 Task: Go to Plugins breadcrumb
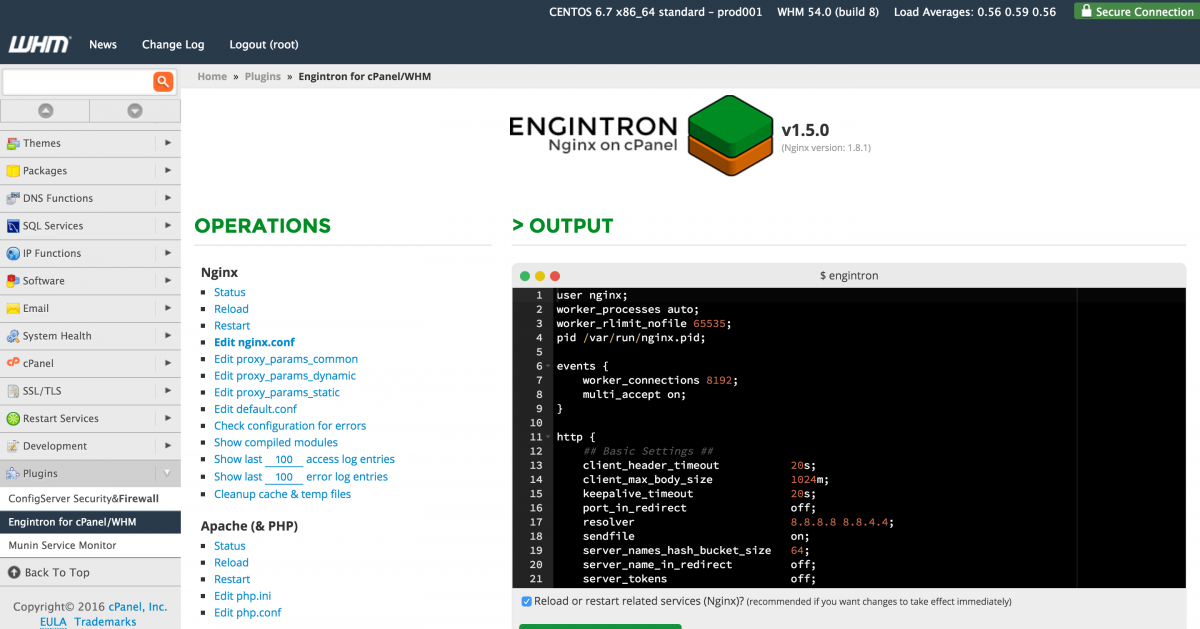(263, 76)
